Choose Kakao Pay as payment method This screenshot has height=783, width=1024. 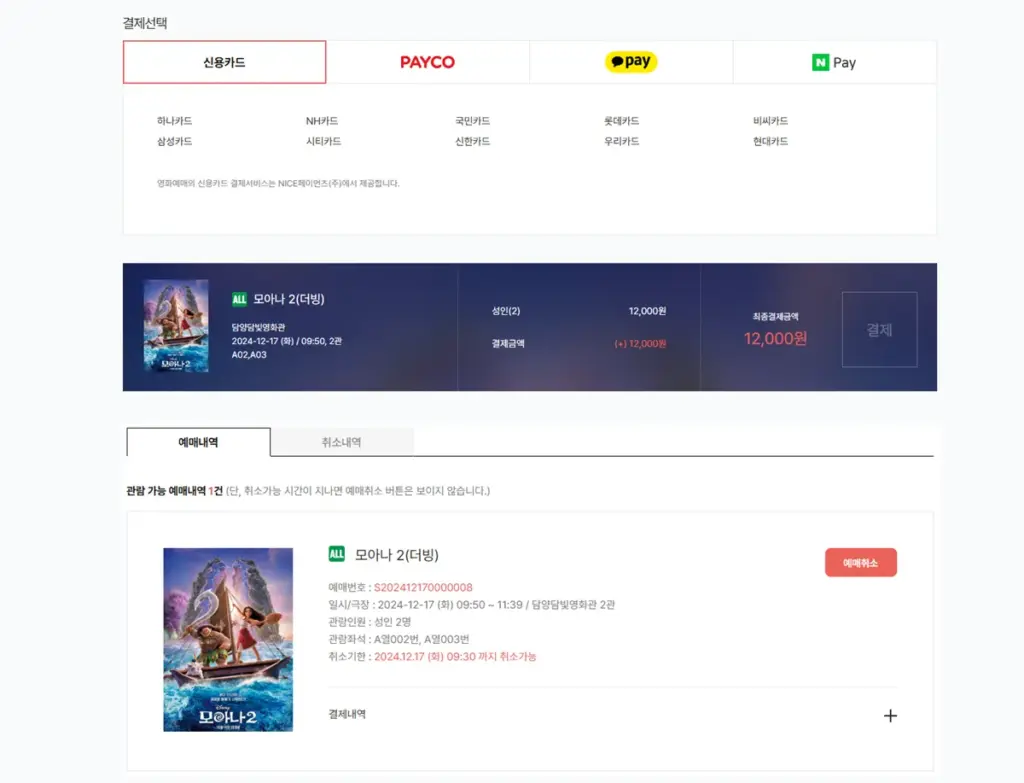[x=631, y=62]
